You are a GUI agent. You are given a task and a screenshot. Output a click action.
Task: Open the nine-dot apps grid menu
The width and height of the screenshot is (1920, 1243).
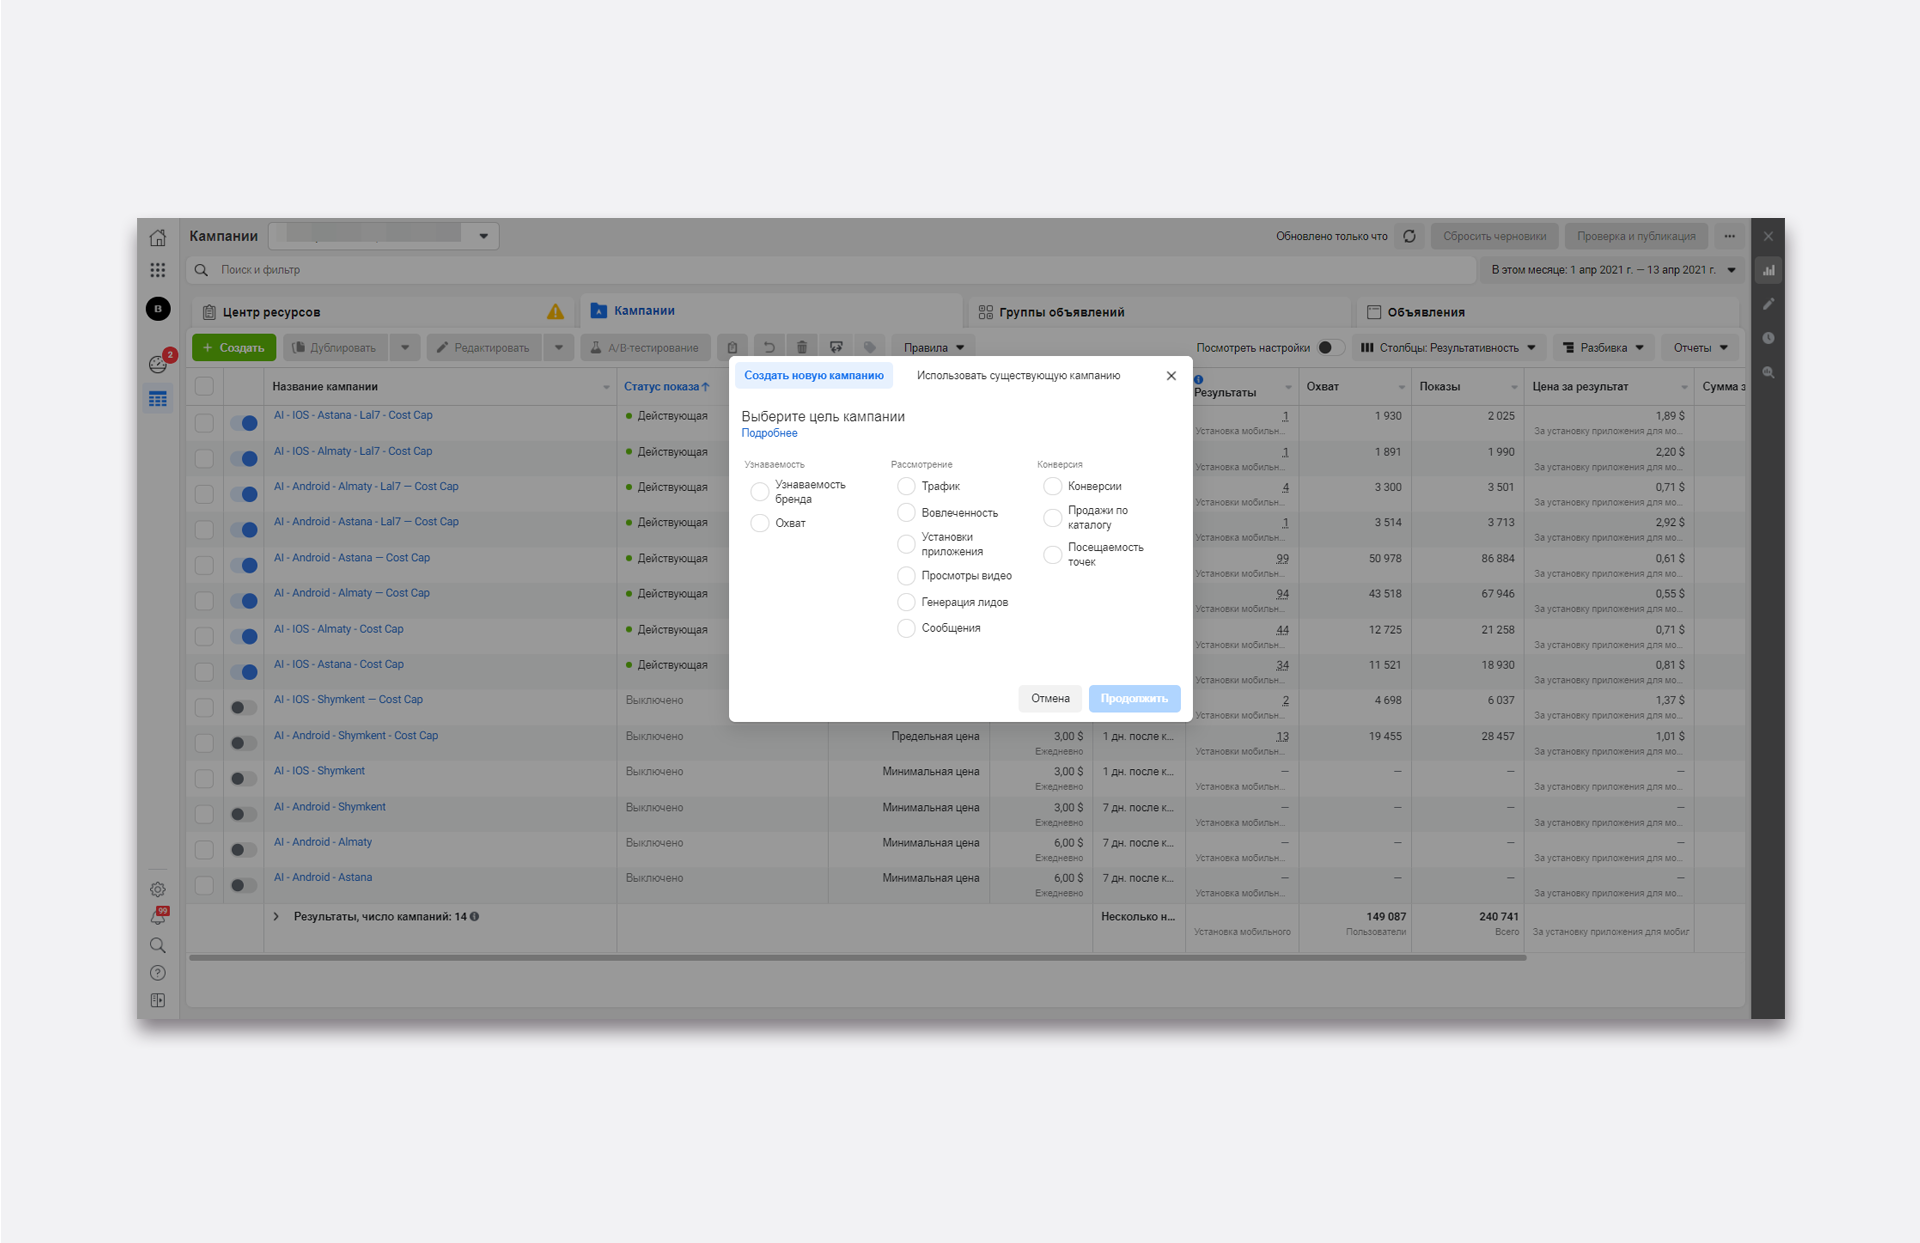pyautogui.click(x=158, y=270)
